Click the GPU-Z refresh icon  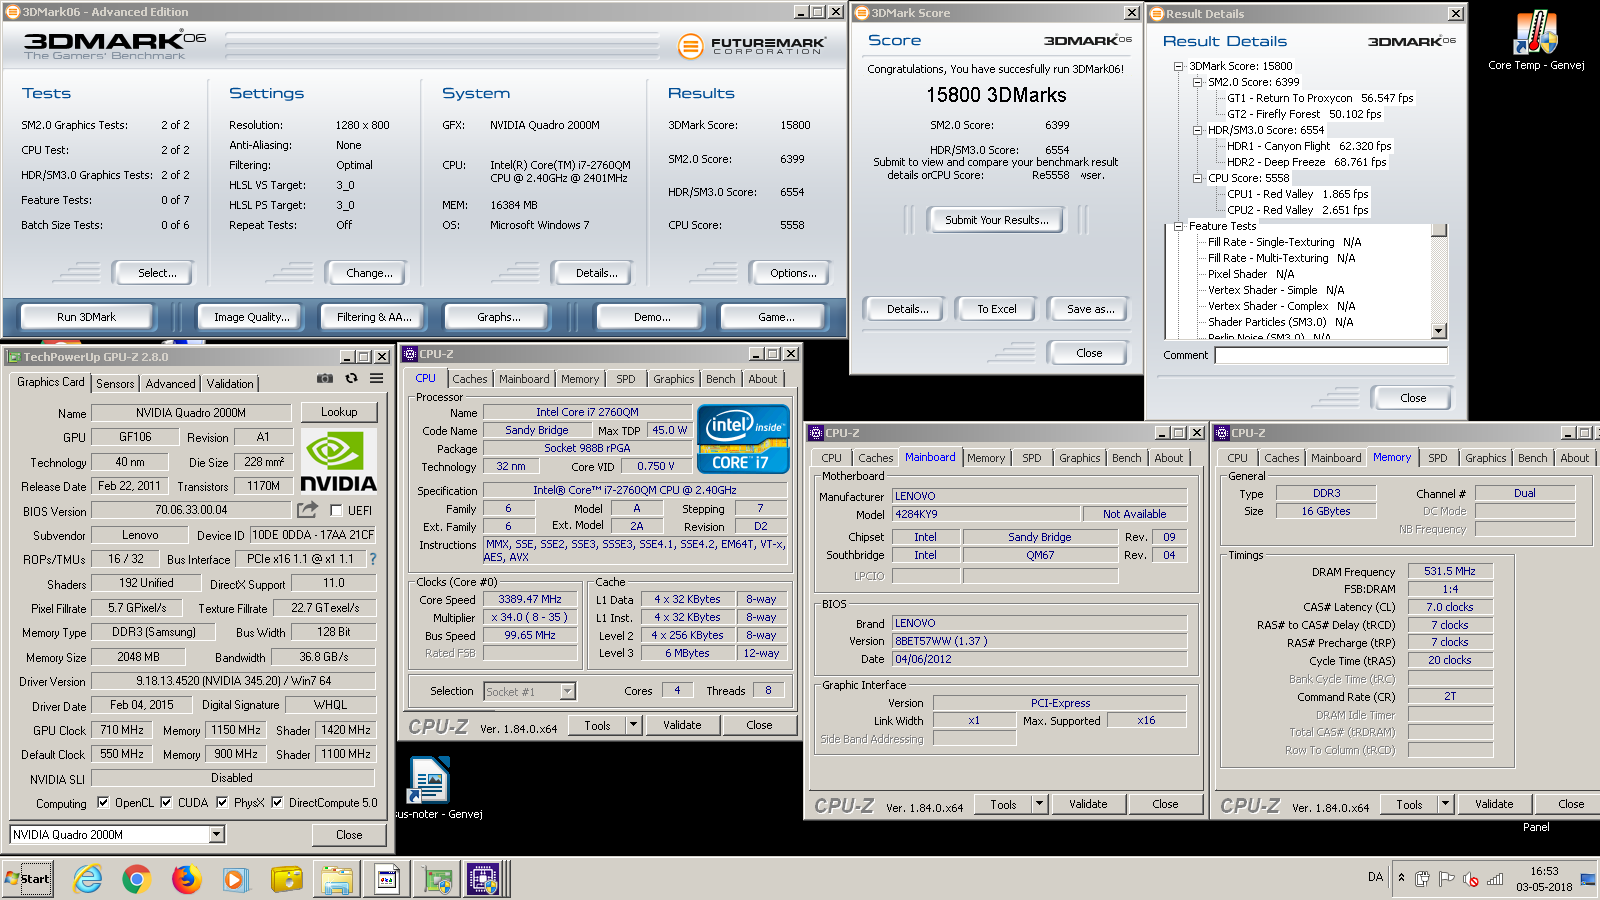pyautogui.click(x=351, y=379)
